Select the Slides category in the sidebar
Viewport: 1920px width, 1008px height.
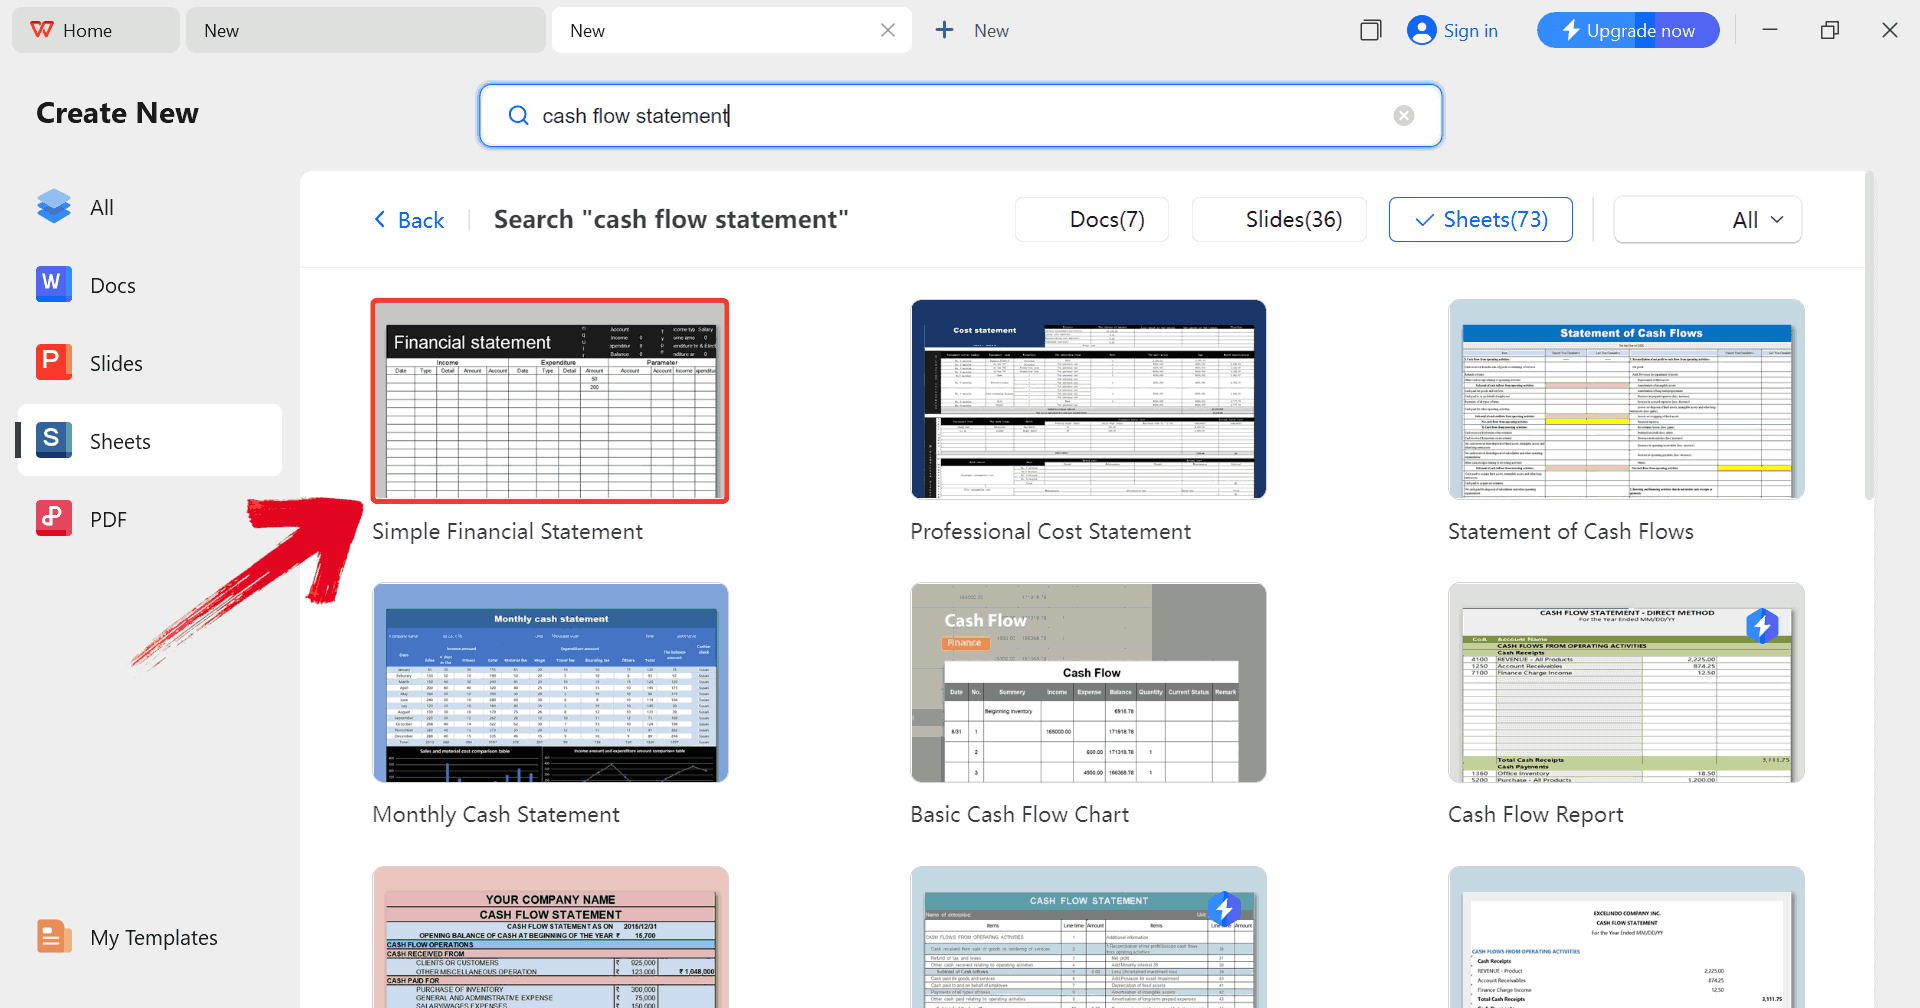[x=114, y=362]
